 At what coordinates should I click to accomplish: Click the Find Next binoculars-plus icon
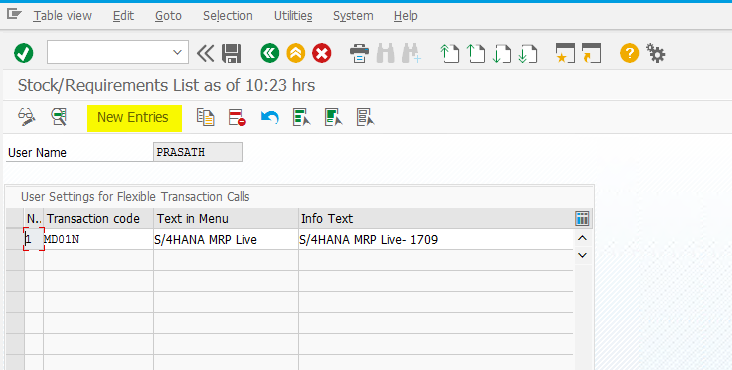pyautogui.click(x=412, y=53)
